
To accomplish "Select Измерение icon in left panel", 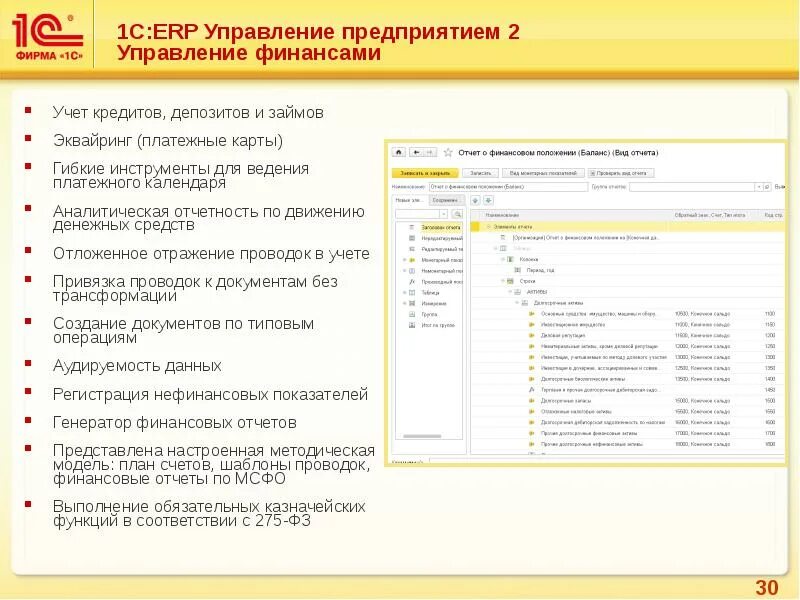I will (x=412, y=304).
